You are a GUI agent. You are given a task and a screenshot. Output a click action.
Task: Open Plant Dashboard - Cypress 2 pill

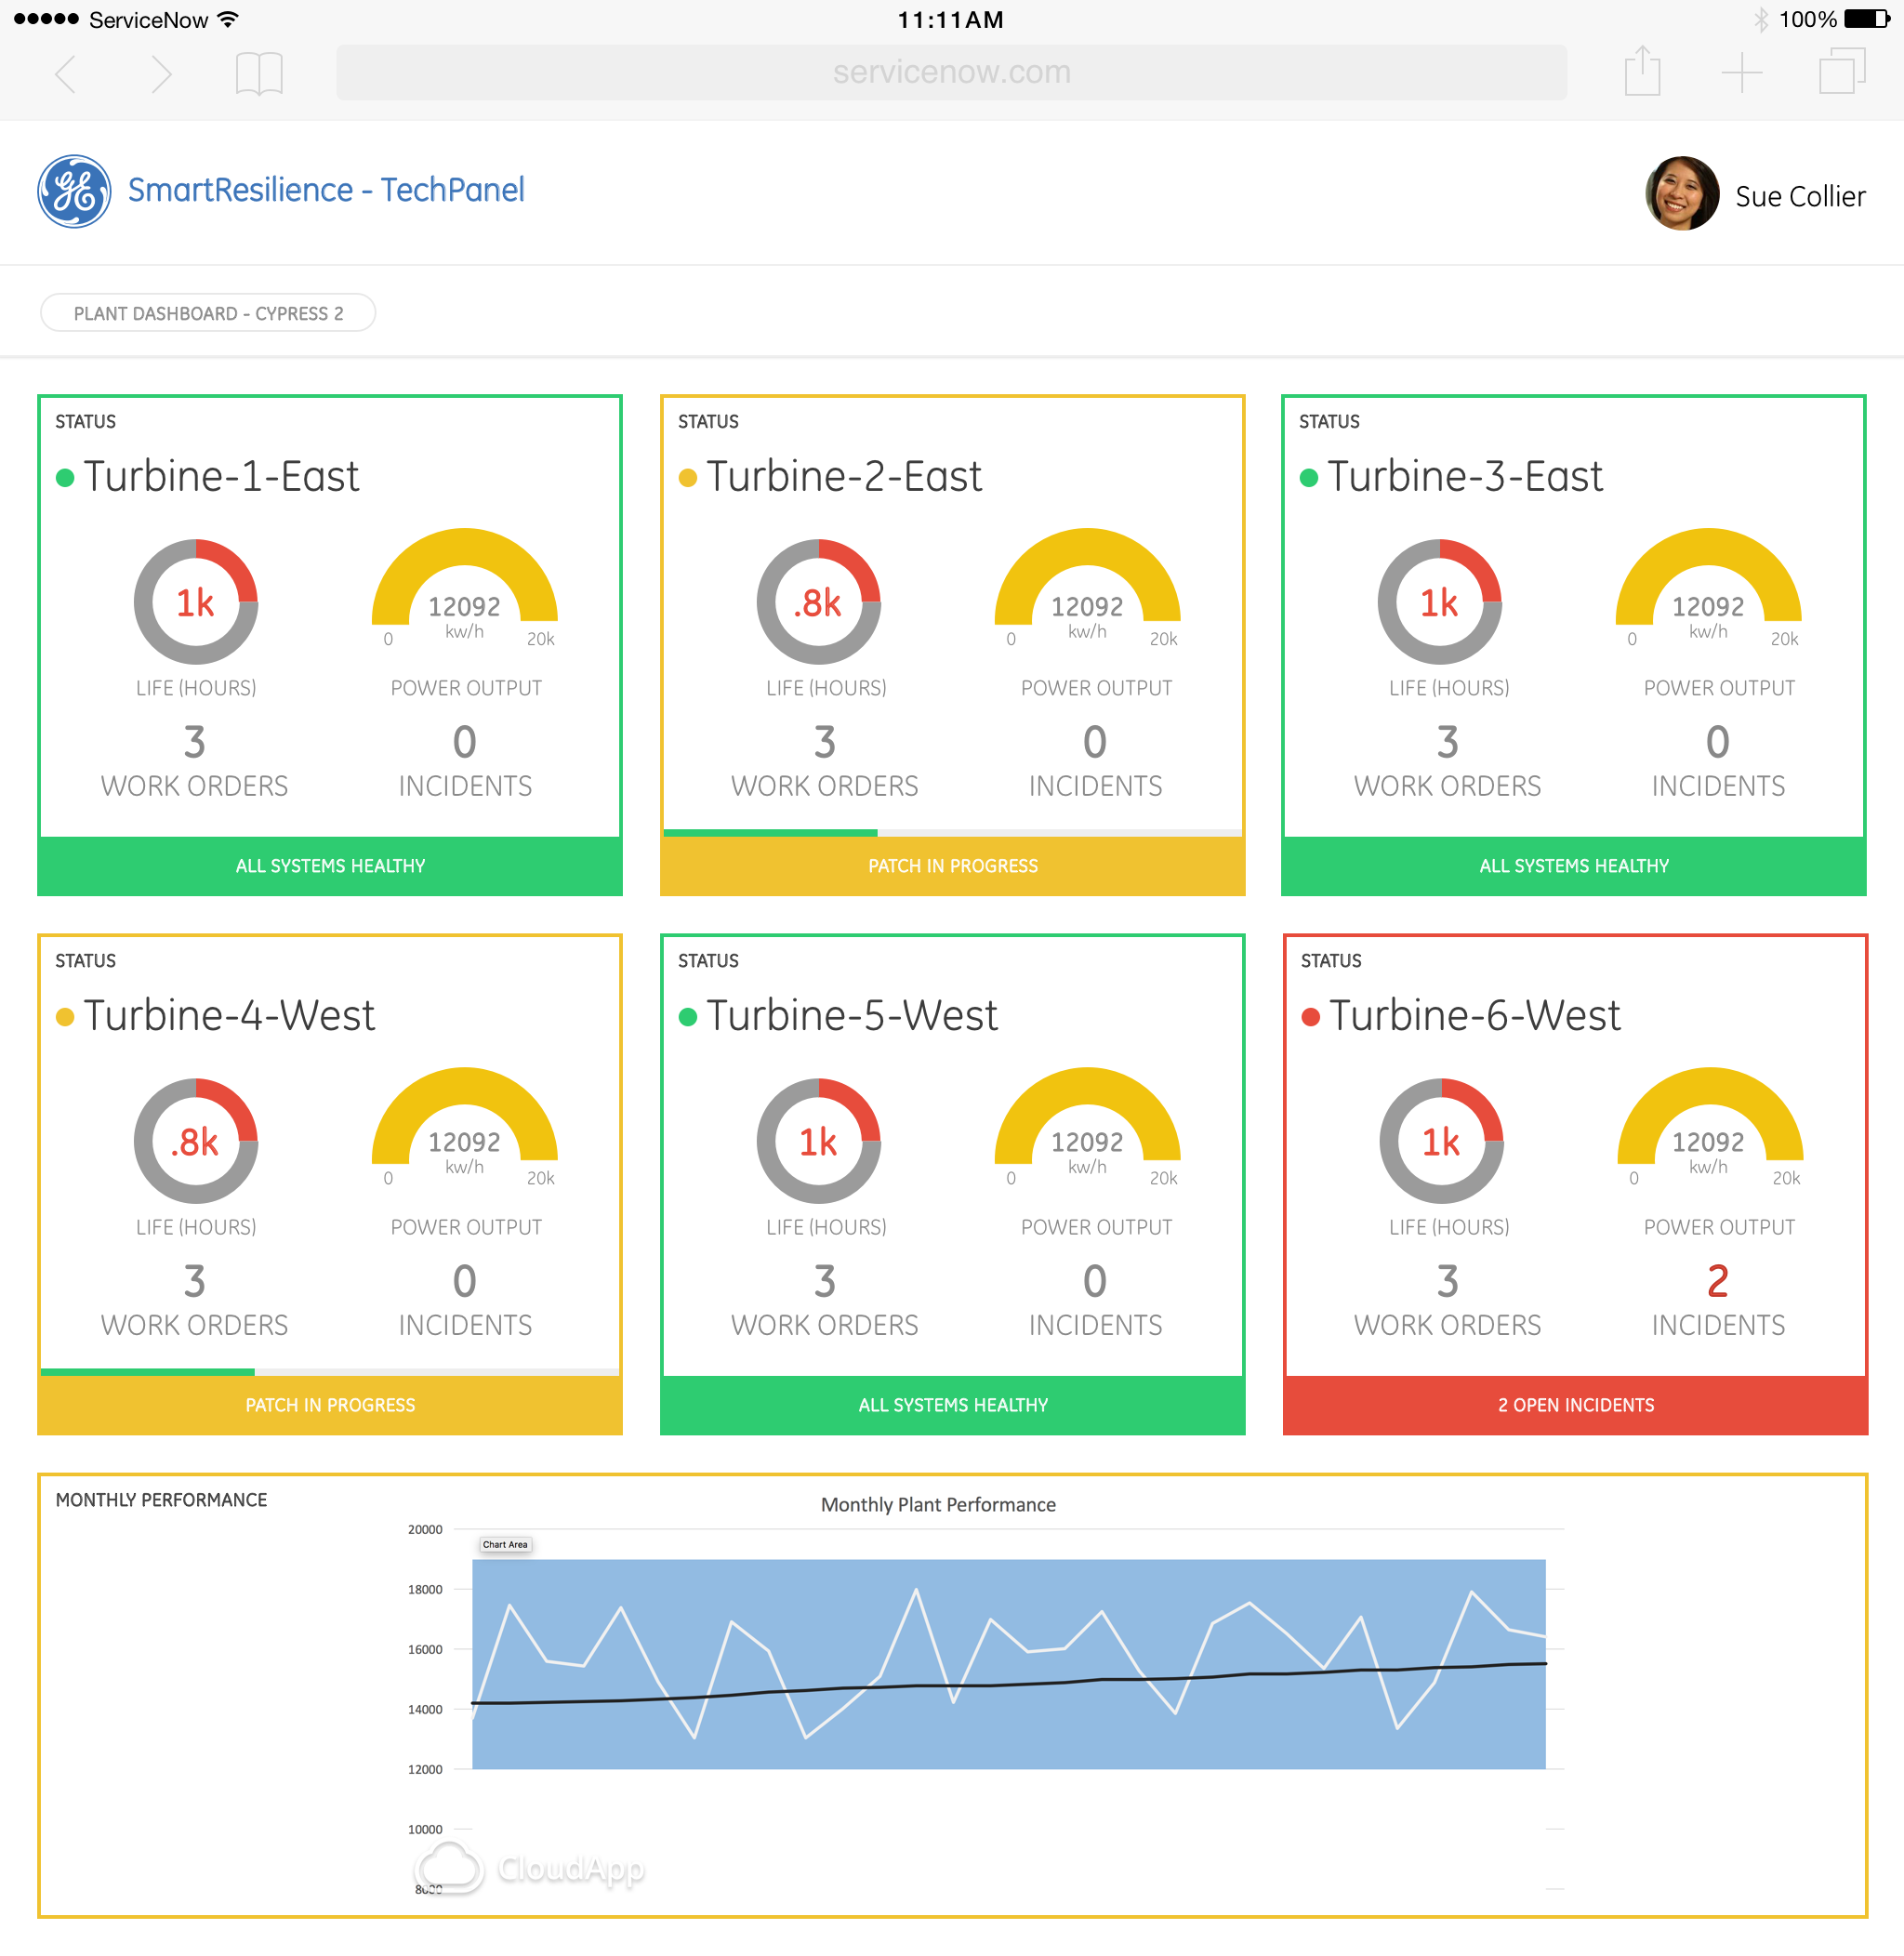pyautogui.click(x=208, y=313)
